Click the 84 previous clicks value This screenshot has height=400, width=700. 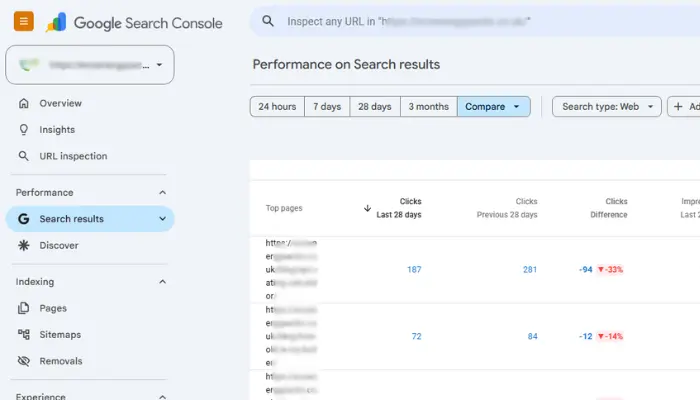(533, 336)
